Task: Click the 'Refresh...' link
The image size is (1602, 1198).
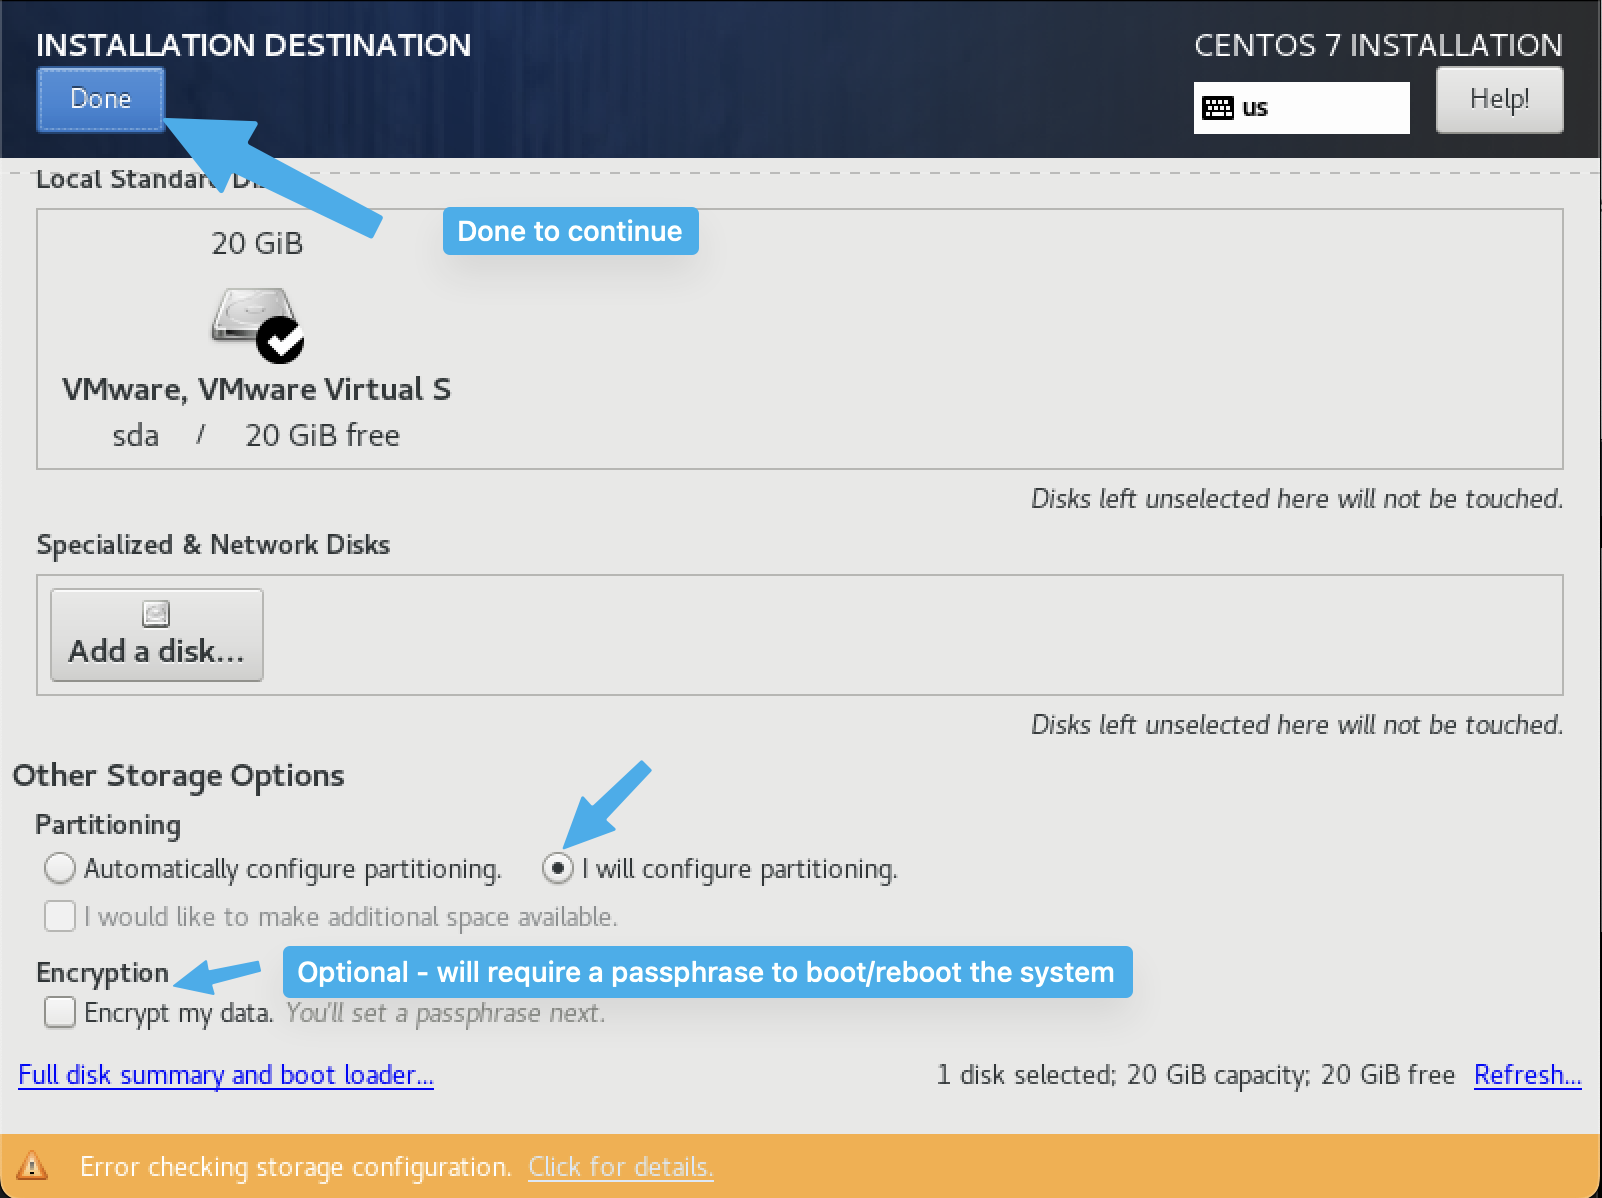Action: [1527, 1074]
